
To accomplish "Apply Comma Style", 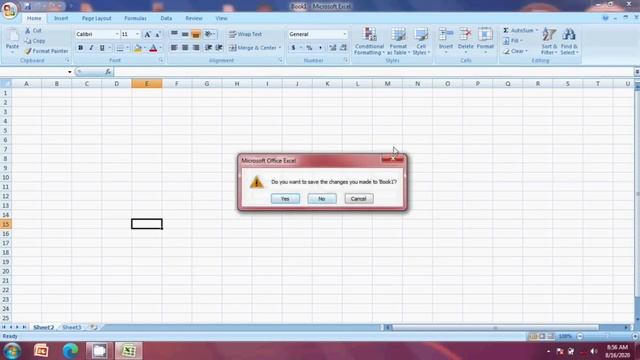I will [320, 48].
